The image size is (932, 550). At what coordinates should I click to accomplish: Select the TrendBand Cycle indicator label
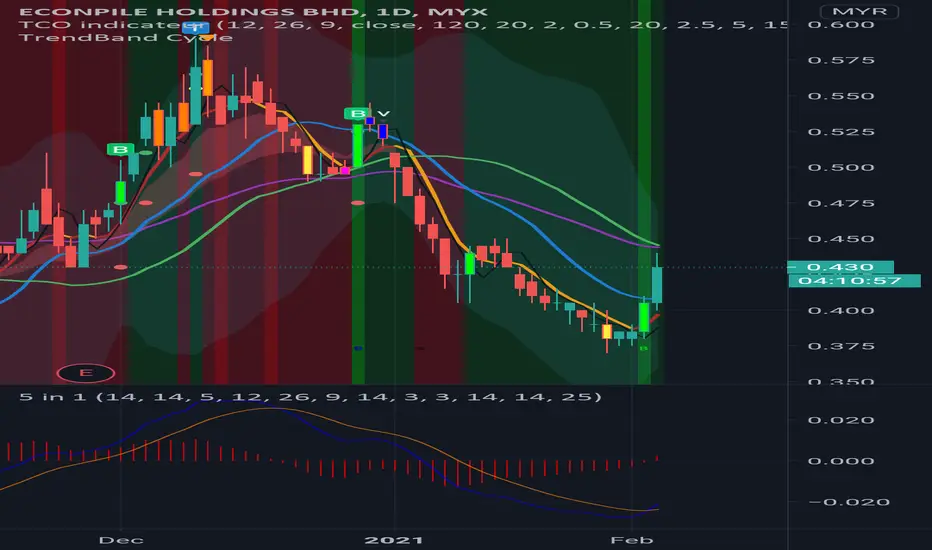(125, 37)
